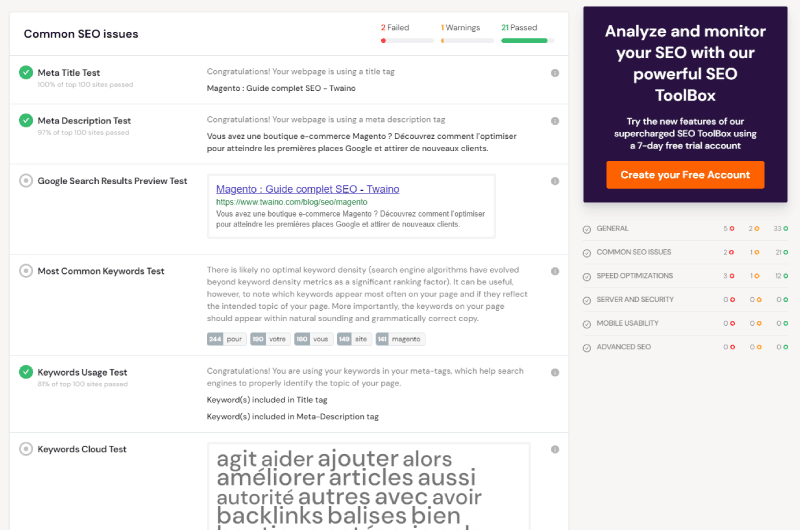Click the check circle icon beside SERVER AND SECURITY
This screenshot has height=530, width=800.
587,300
